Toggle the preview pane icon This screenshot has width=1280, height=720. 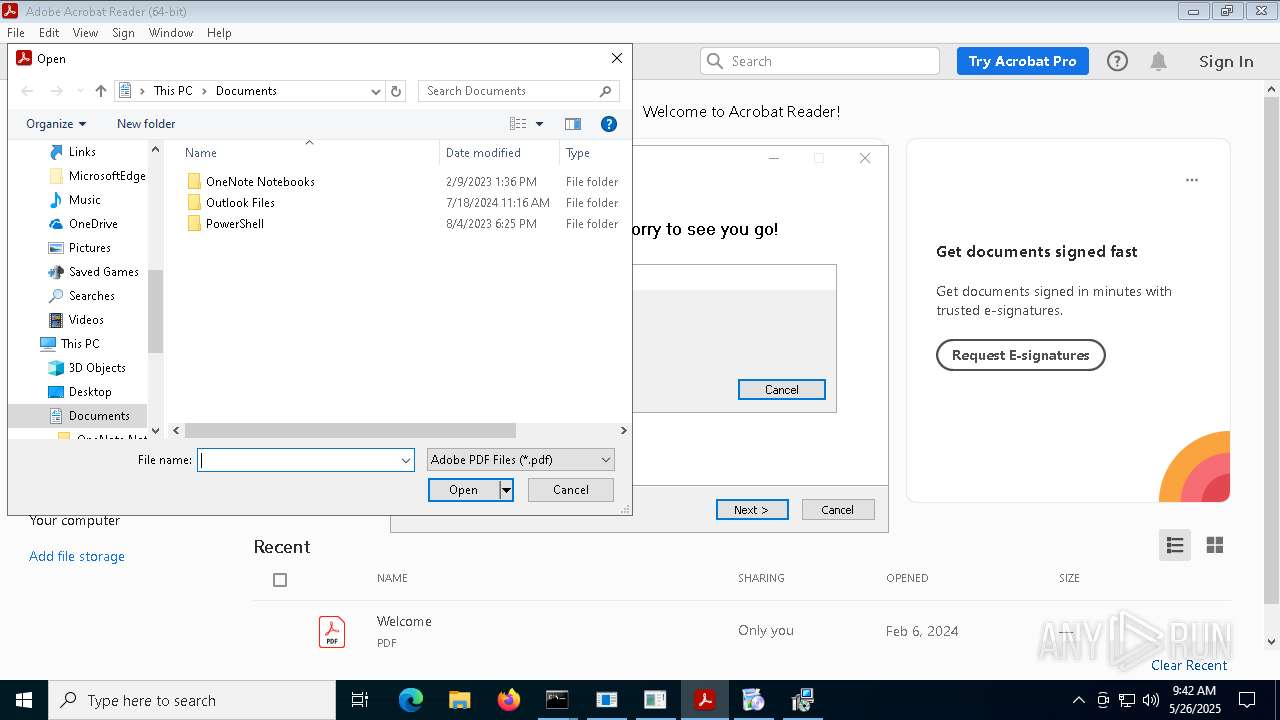tap(573, 124)
